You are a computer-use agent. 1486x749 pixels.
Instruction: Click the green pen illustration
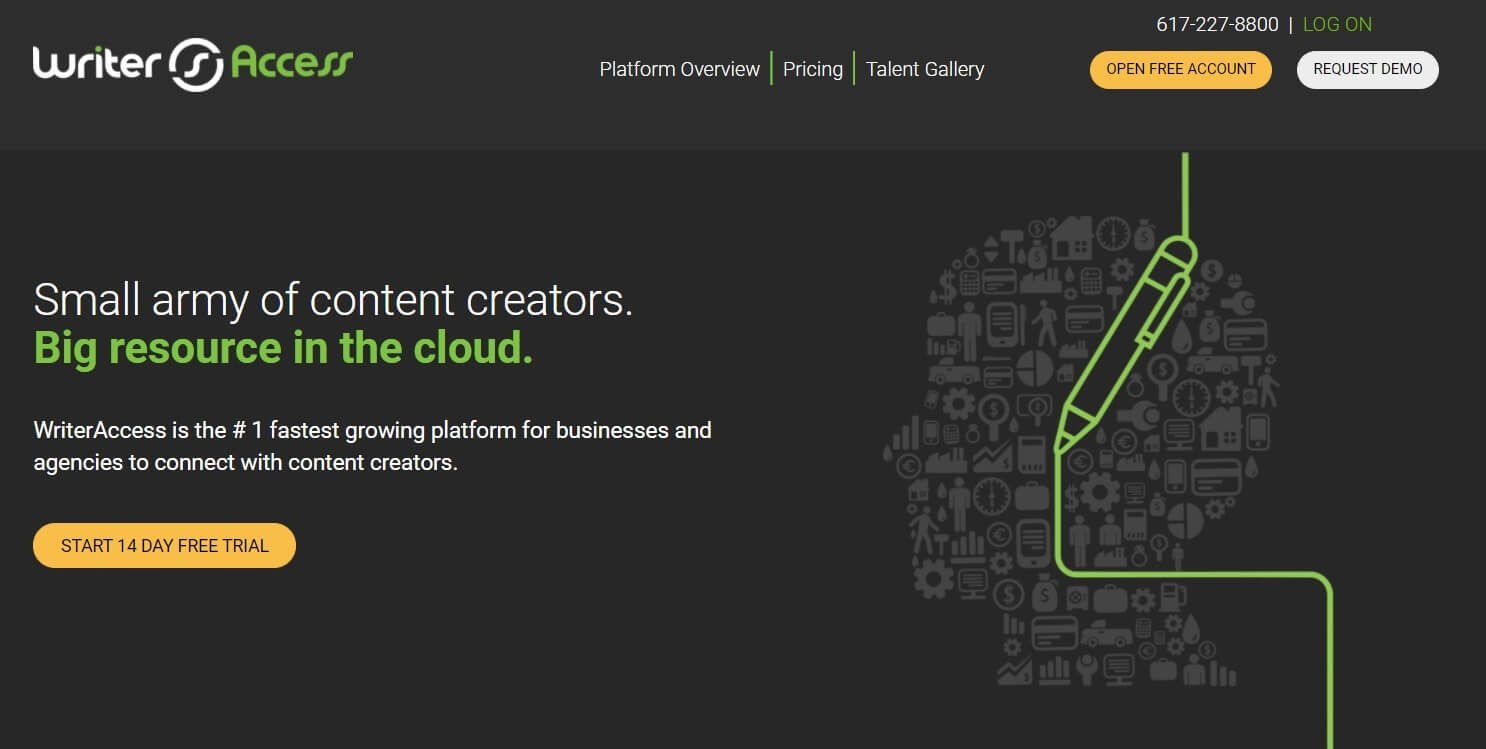tap(1125, 343)
